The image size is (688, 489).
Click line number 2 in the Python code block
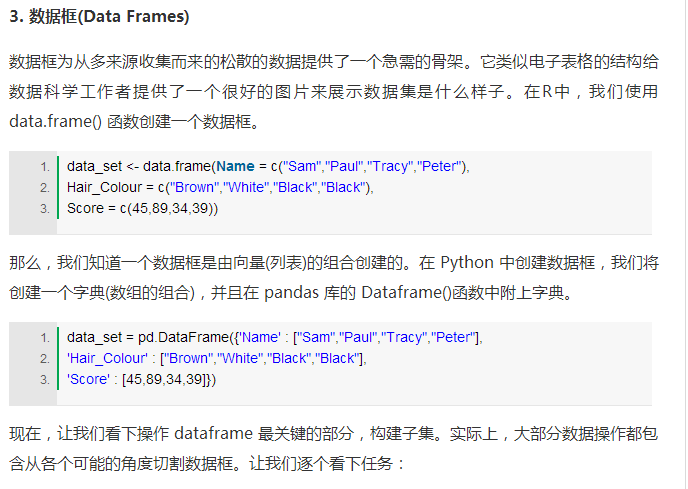(x=44, y=358)
